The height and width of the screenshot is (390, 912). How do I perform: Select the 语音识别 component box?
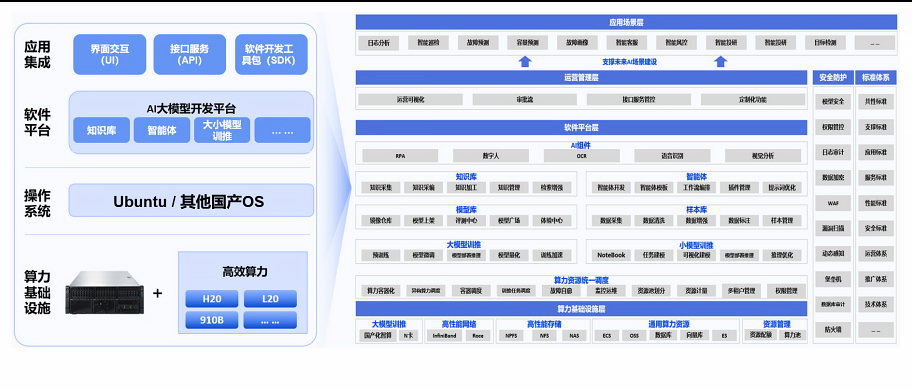(672, 156)
